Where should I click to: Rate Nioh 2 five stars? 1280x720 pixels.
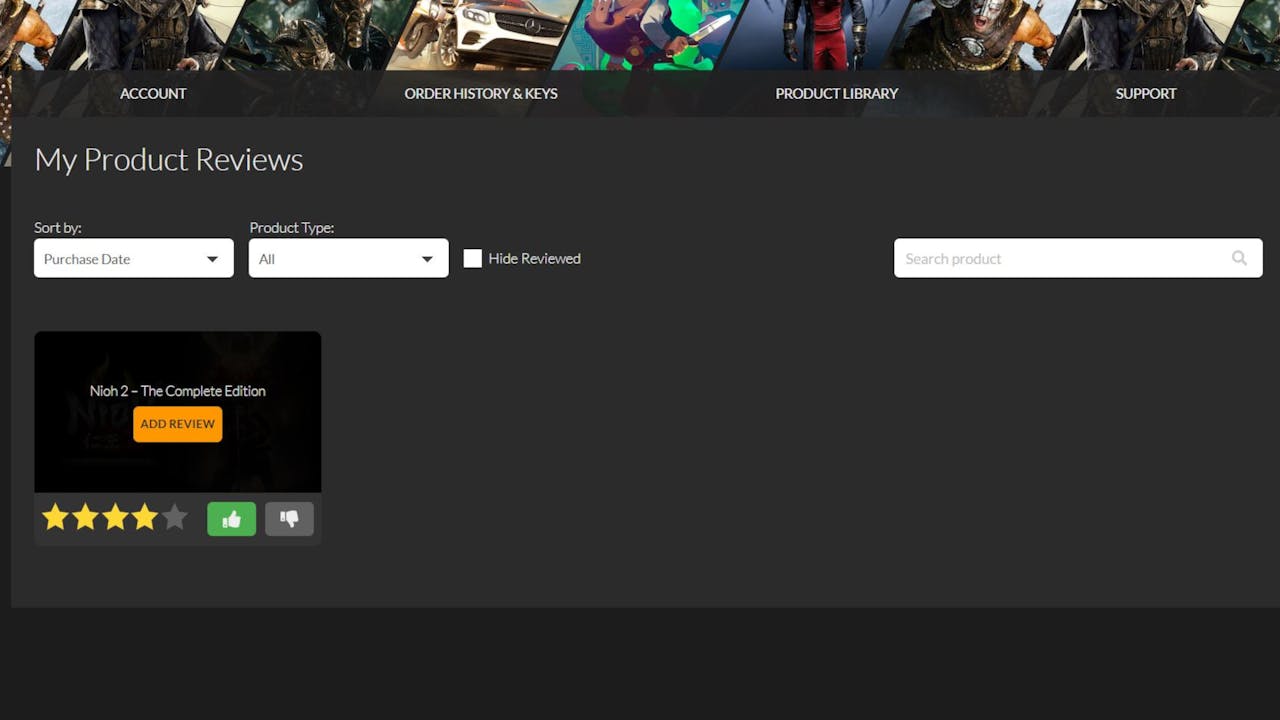point(175,517)
